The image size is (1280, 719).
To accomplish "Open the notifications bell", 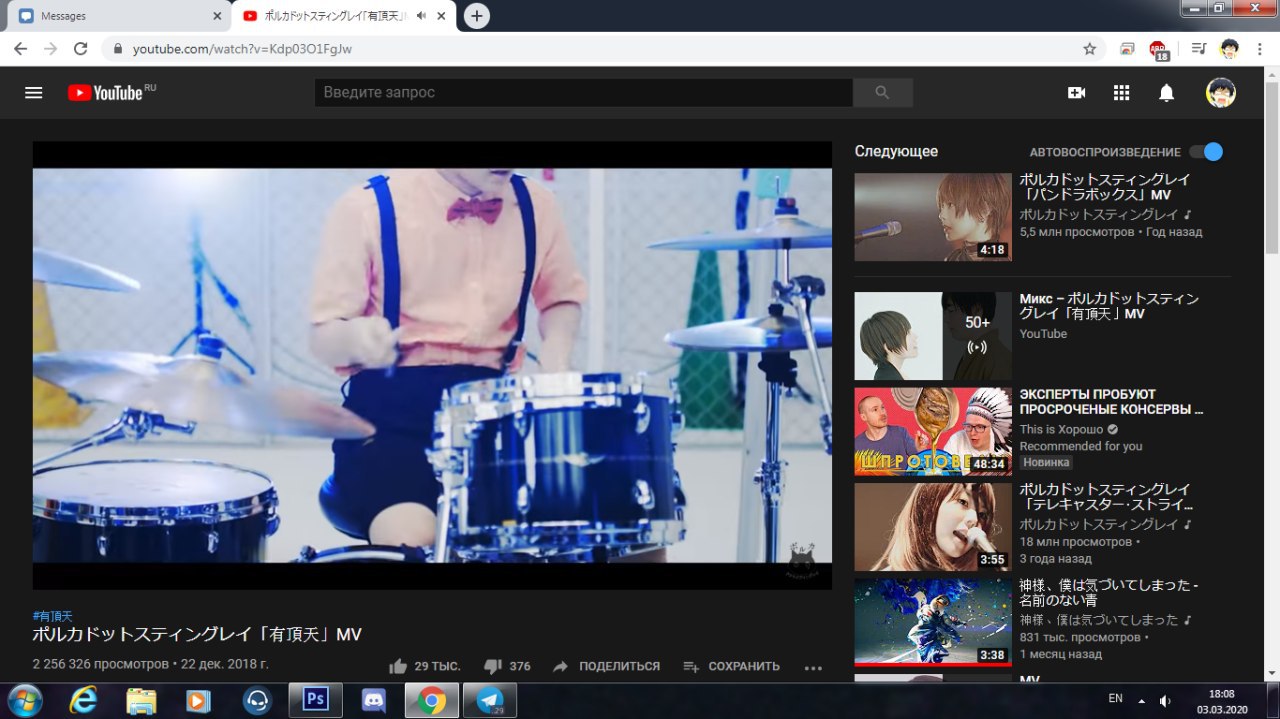I will tap(1166, 93).
